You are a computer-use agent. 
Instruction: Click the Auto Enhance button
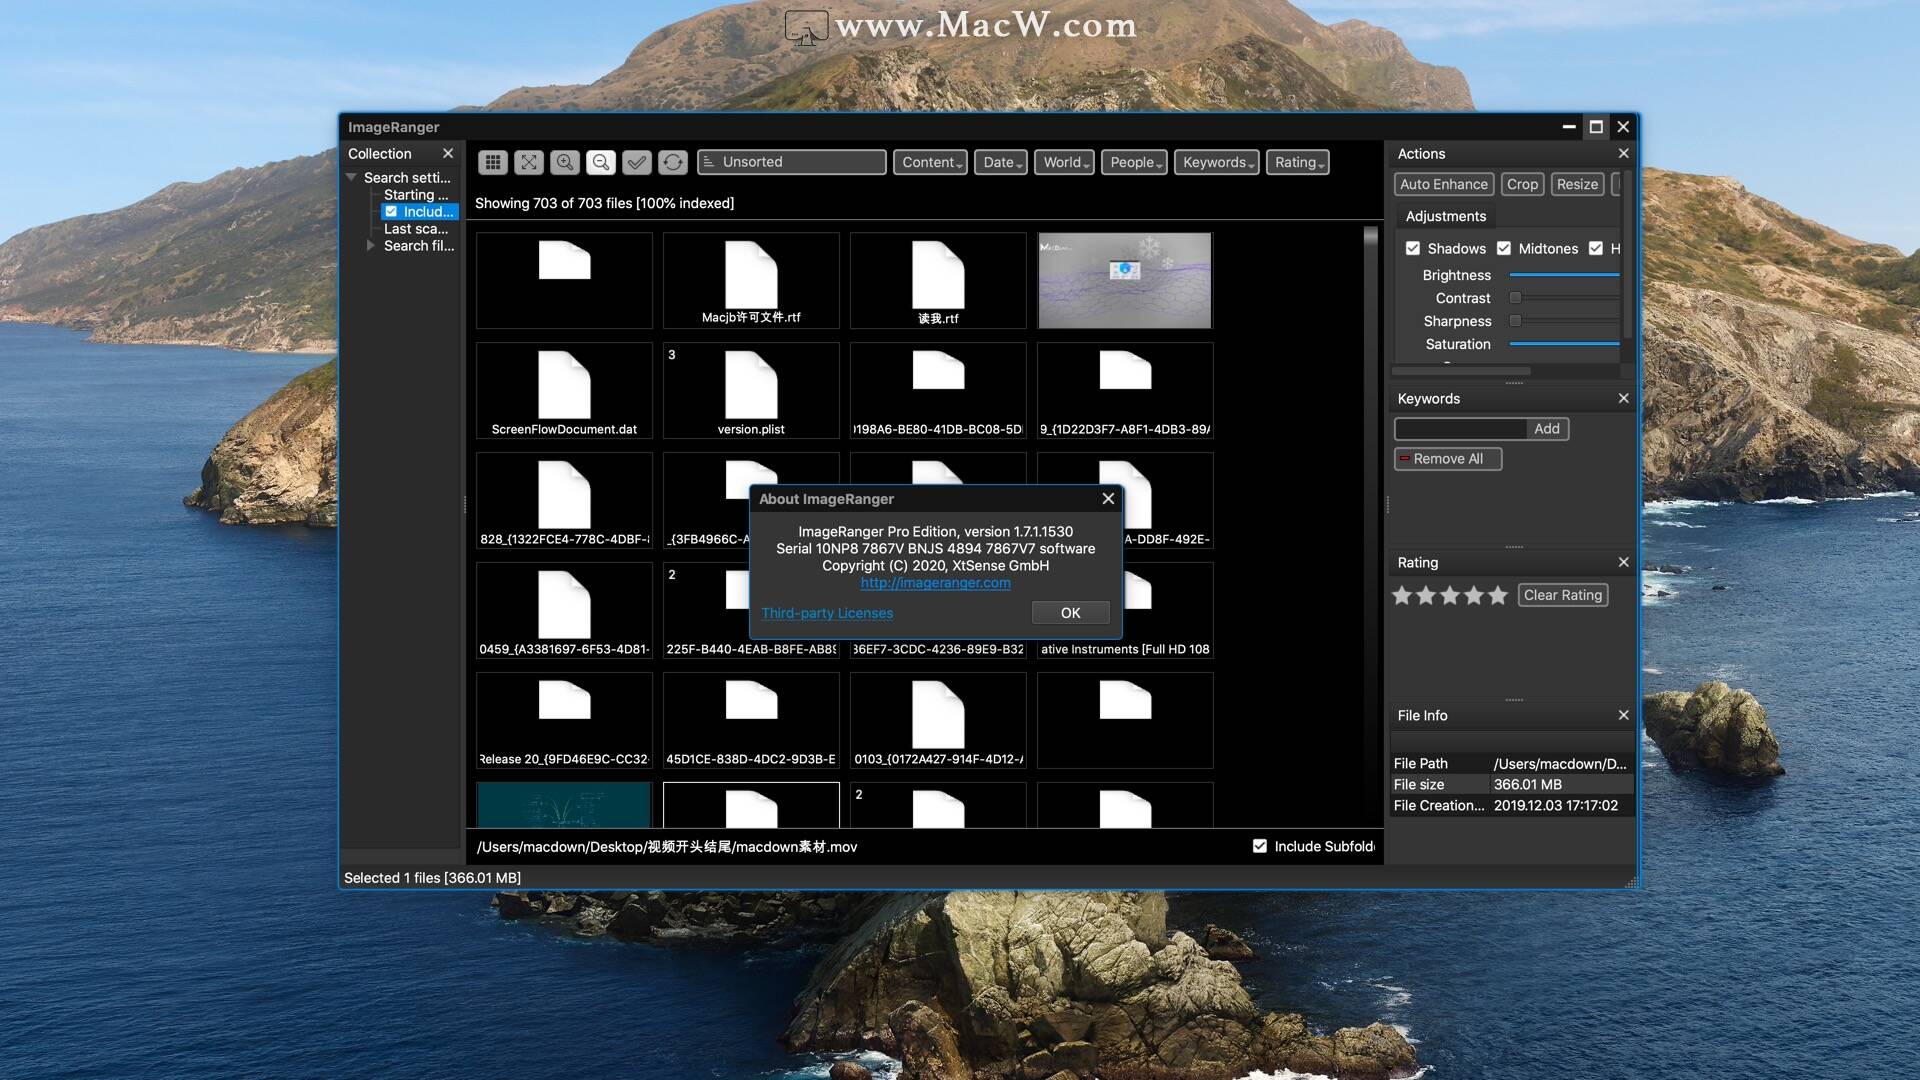click(1444, 184)
